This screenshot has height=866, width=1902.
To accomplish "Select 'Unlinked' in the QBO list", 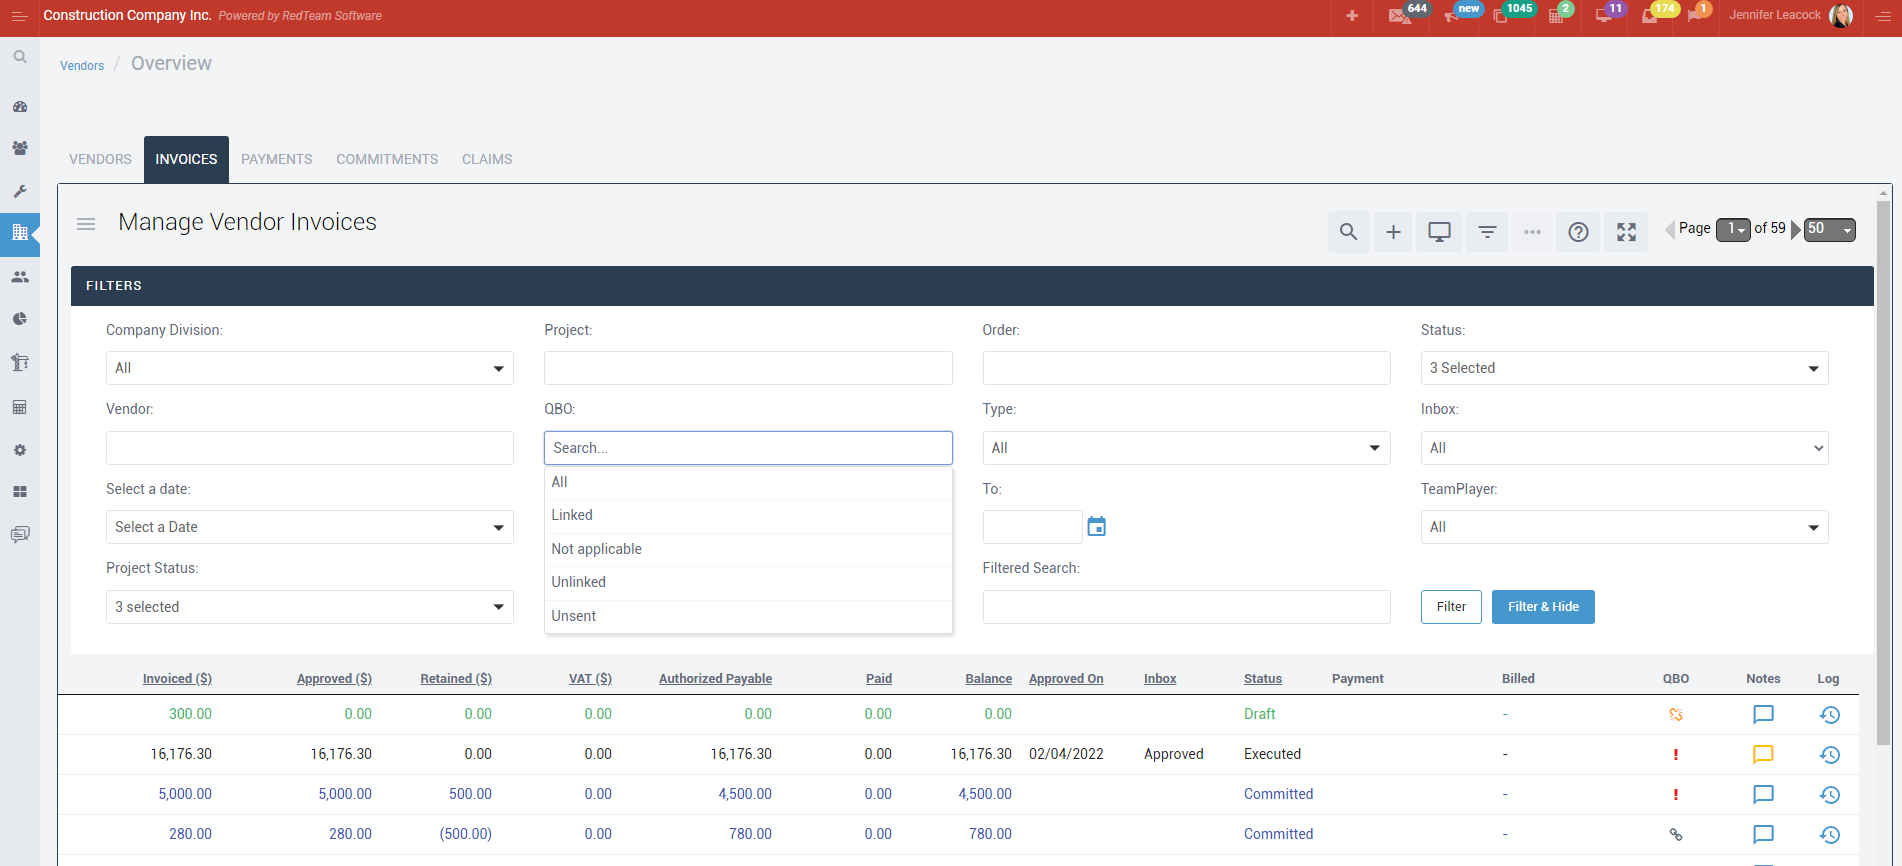I will tap(579, 582).
